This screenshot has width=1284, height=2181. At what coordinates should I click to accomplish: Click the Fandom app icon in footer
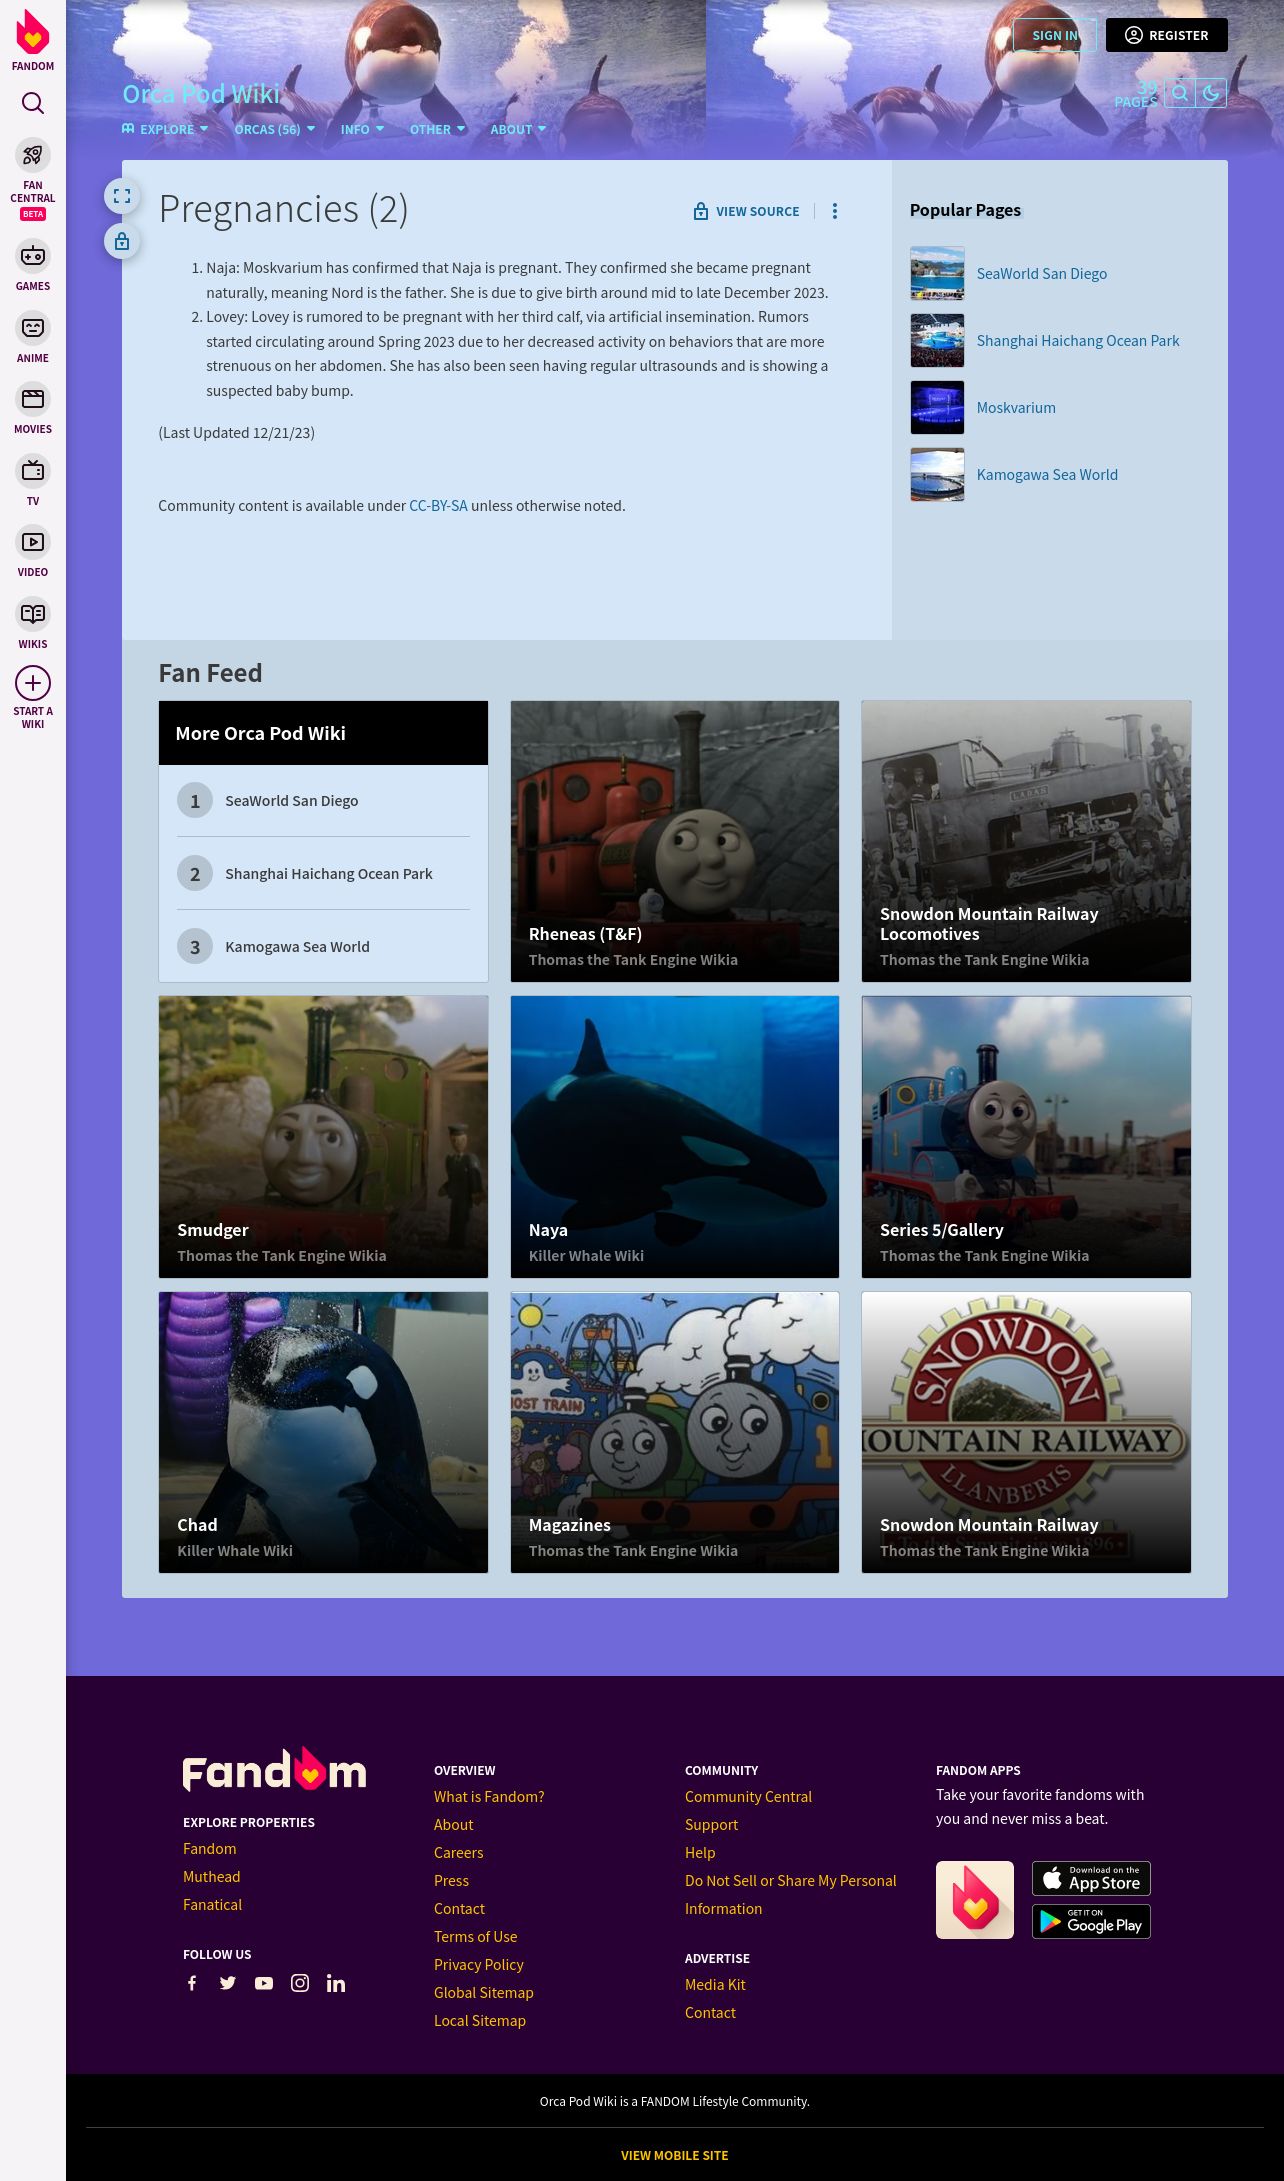tap(975, 1900)
